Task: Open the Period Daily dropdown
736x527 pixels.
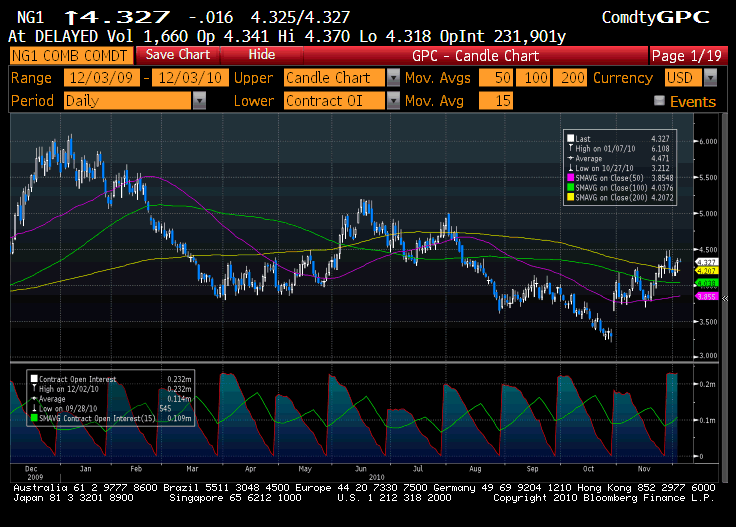Action: pyautogui.click(x=199, y=101)
